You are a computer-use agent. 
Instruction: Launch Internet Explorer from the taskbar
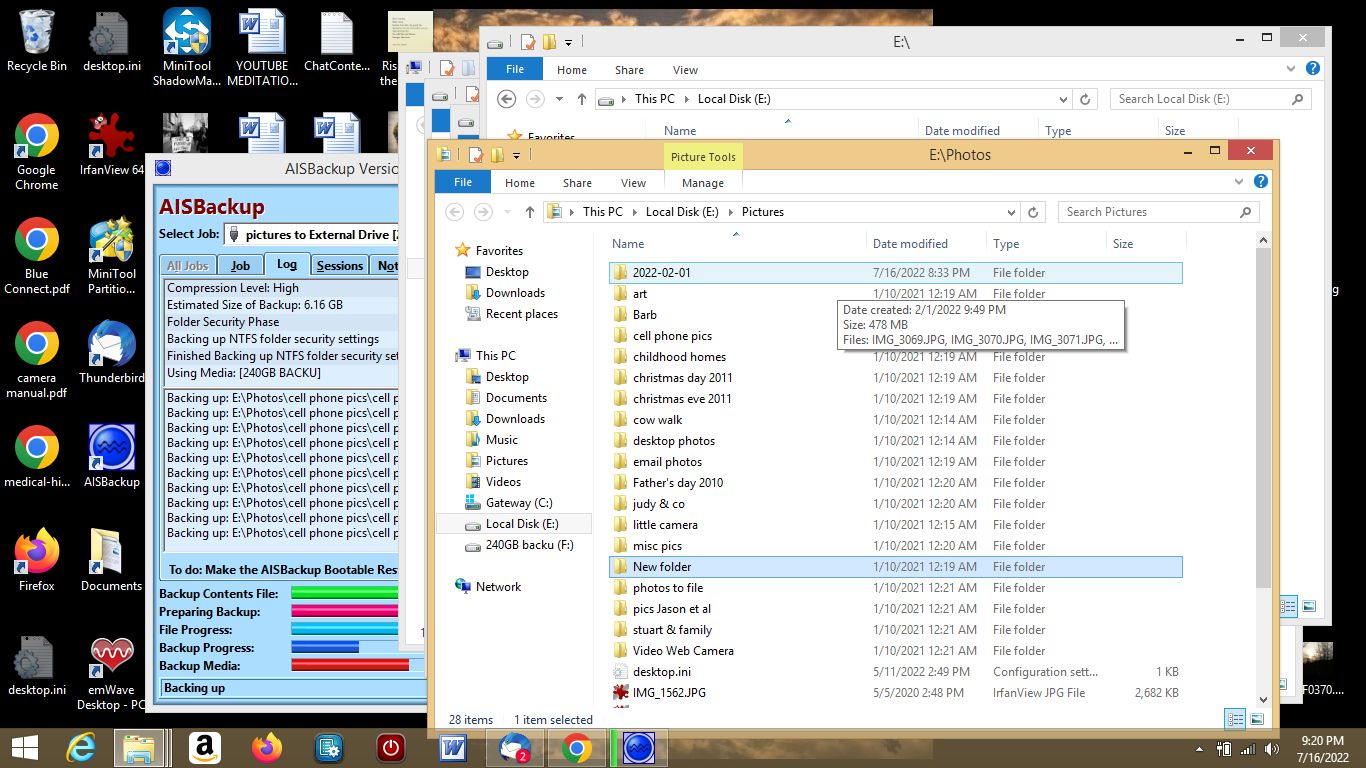[81, 747]
